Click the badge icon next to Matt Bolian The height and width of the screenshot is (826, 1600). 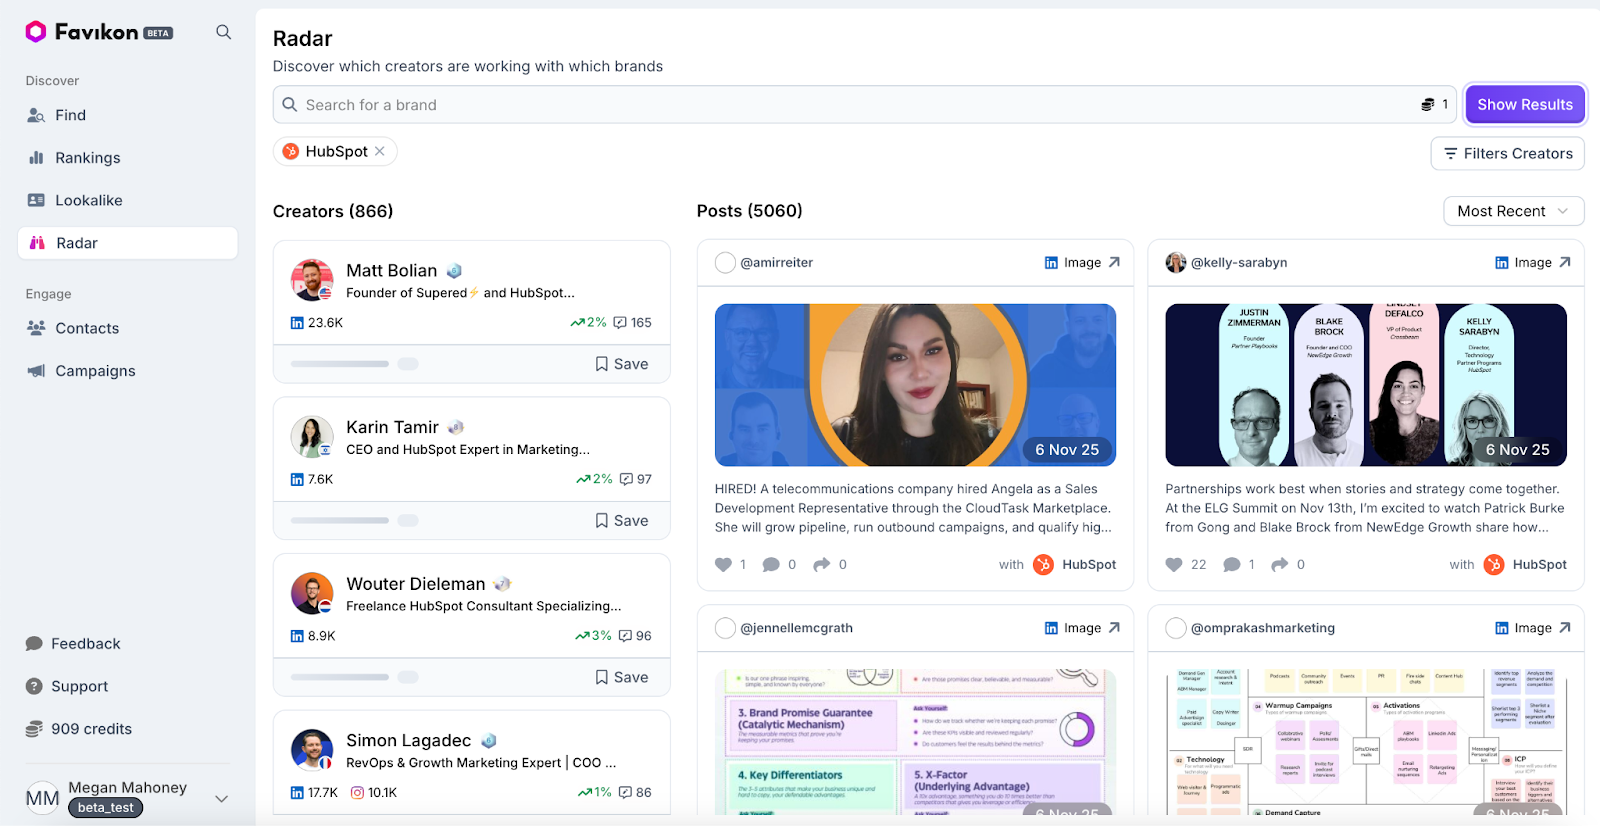(x=454, y=271)
